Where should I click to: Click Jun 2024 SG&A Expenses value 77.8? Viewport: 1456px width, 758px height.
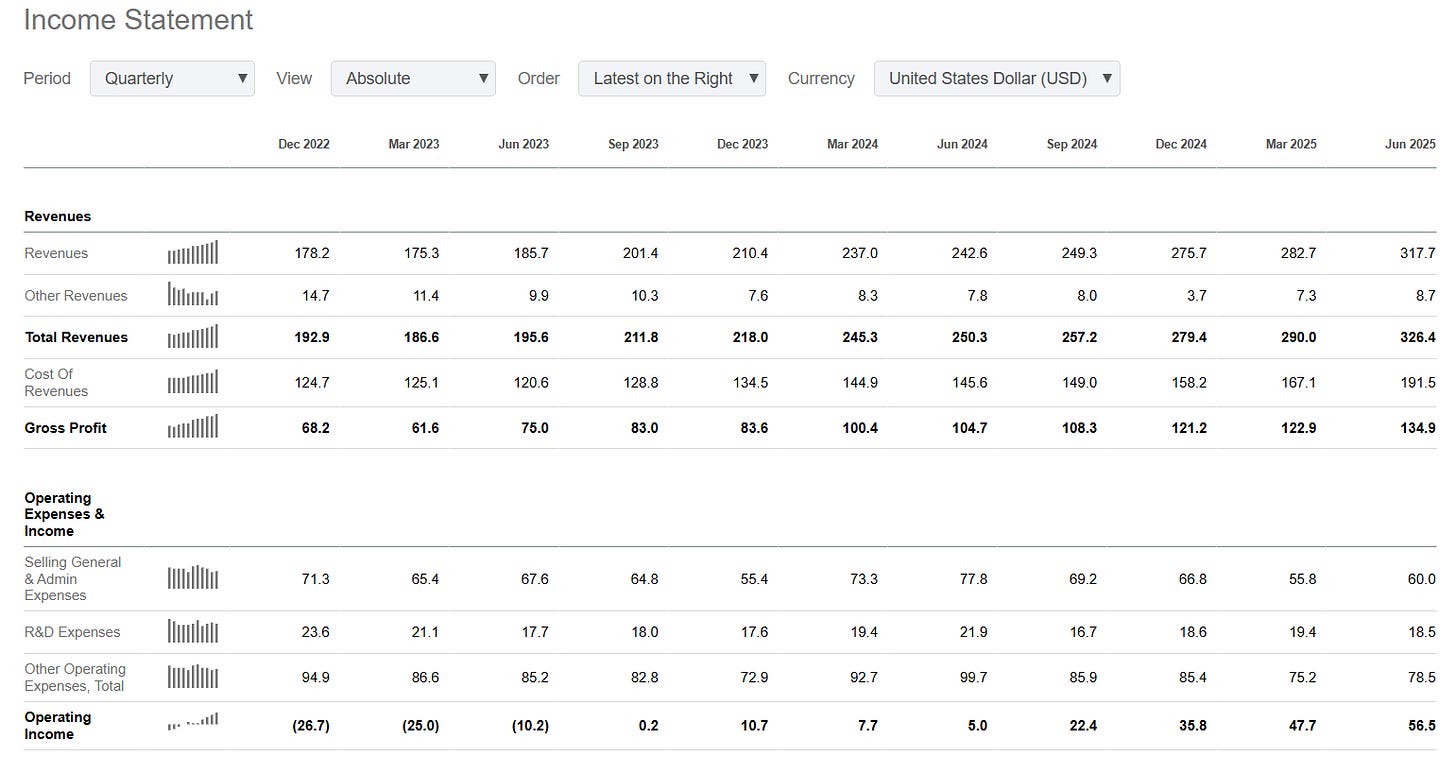[972, 578]
